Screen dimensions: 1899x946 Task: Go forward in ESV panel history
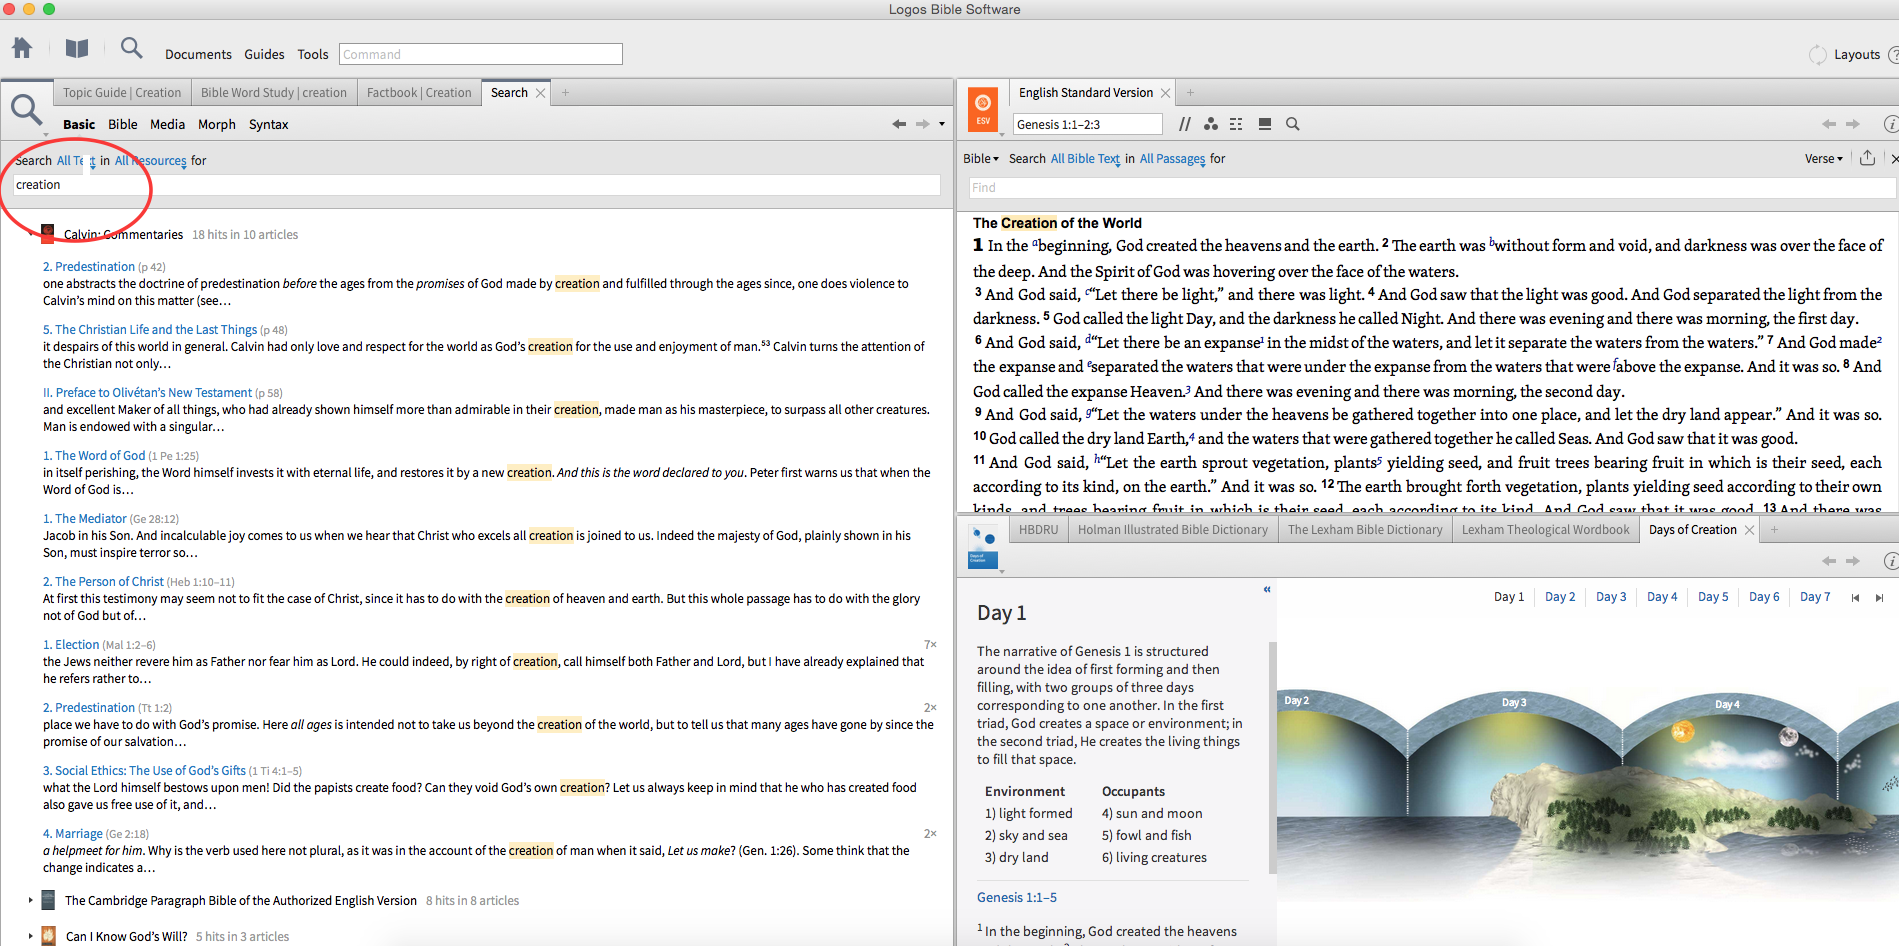(1853, 124)
